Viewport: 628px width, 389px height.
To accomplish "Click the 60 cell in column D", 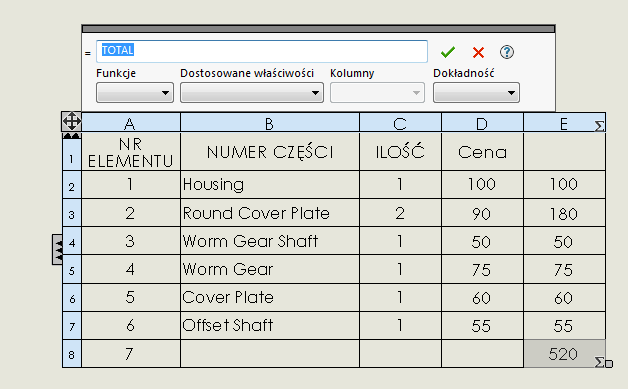I will pos(483,298).
